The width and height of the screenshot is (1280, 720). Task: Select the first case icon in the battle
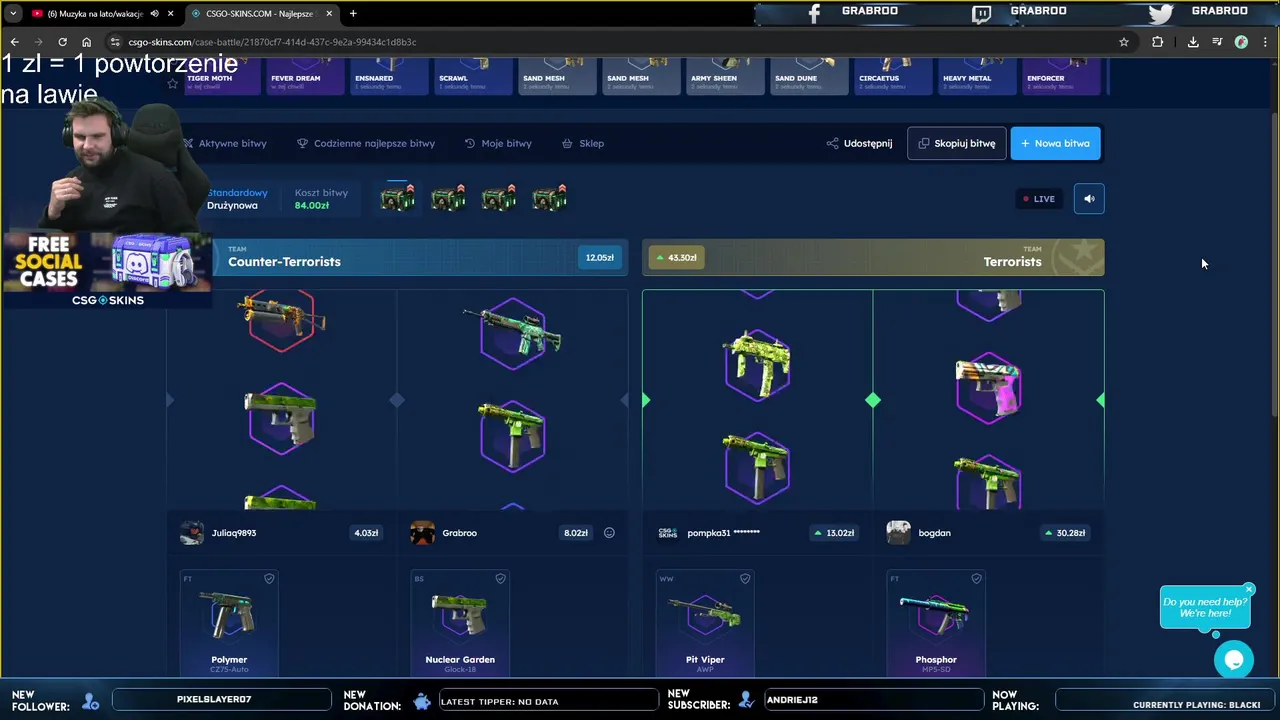point(397,198)
